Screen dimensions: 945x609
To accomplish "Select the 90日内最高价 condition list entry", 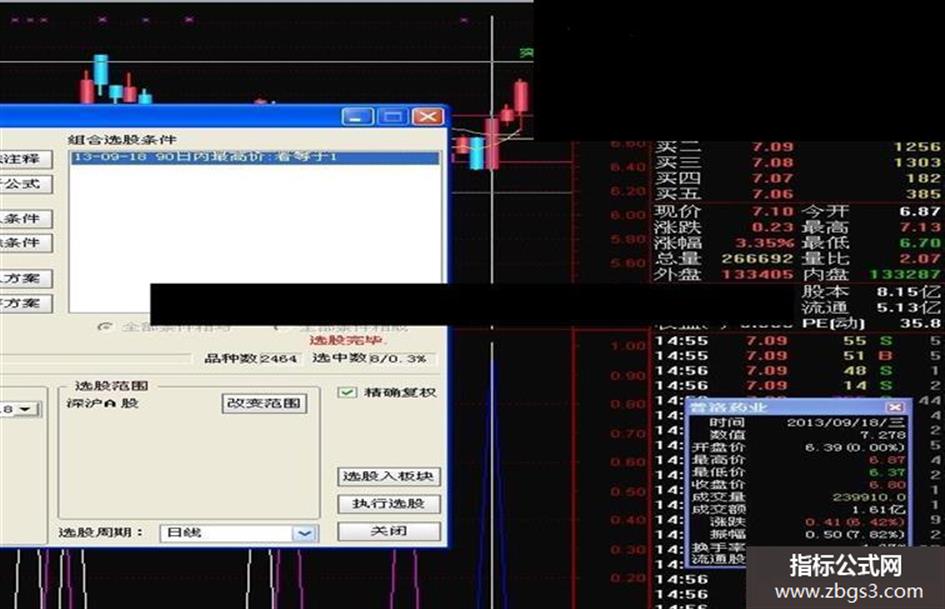I will click(x=256, y=157).
